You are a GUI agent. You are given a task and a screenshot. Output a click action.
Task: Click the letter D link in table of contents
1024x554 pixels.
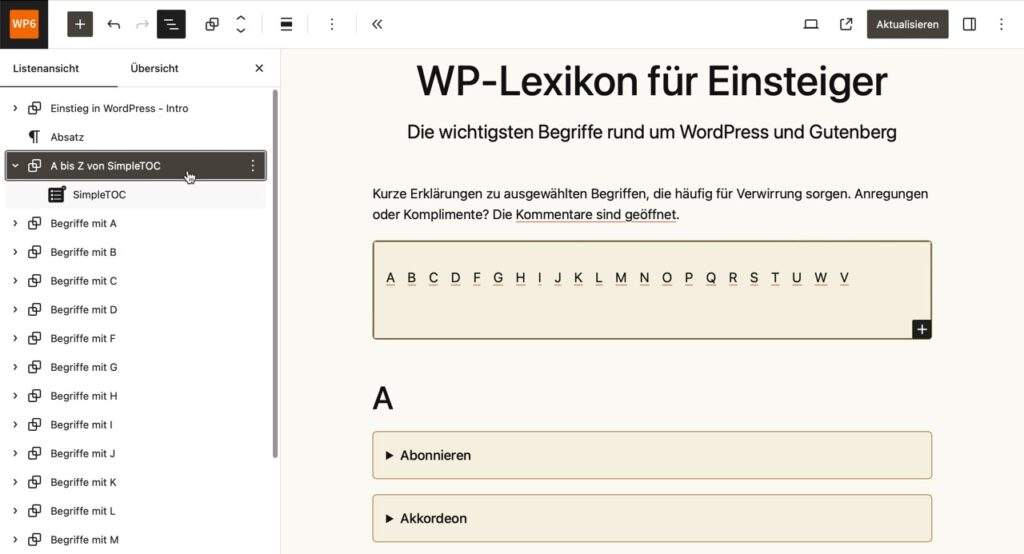[456, 278]
